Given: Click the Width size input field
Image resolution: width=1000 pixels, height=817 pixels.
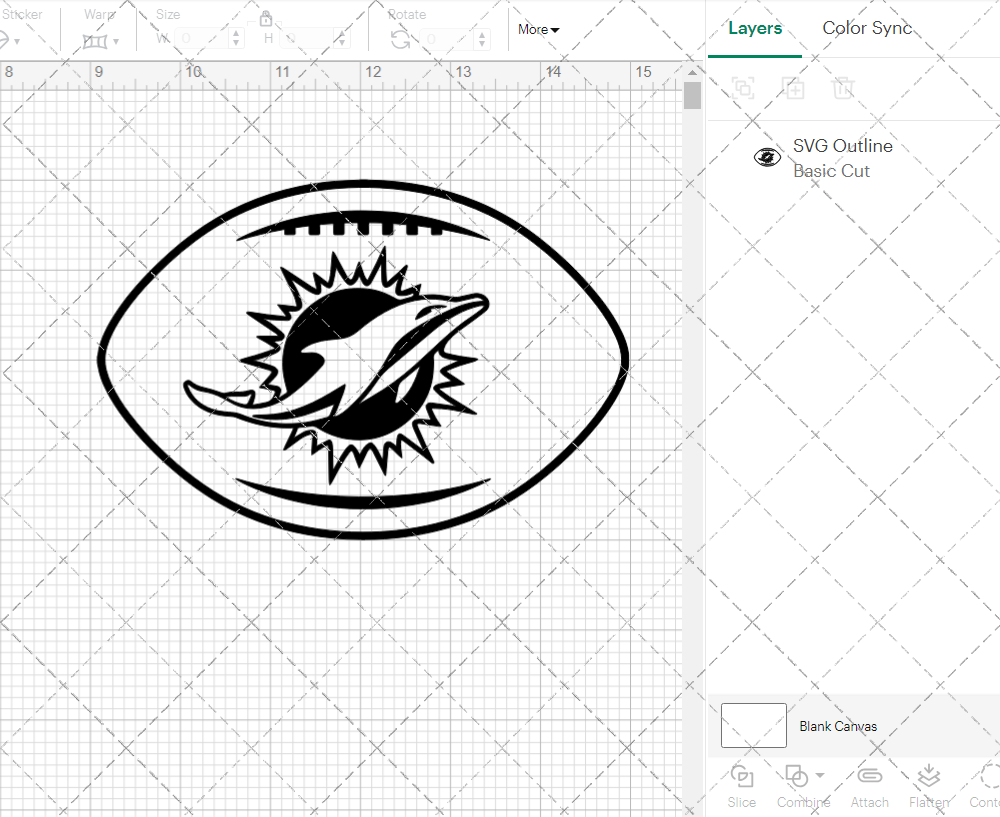Looking at the screenshot, I should [201, 39].
